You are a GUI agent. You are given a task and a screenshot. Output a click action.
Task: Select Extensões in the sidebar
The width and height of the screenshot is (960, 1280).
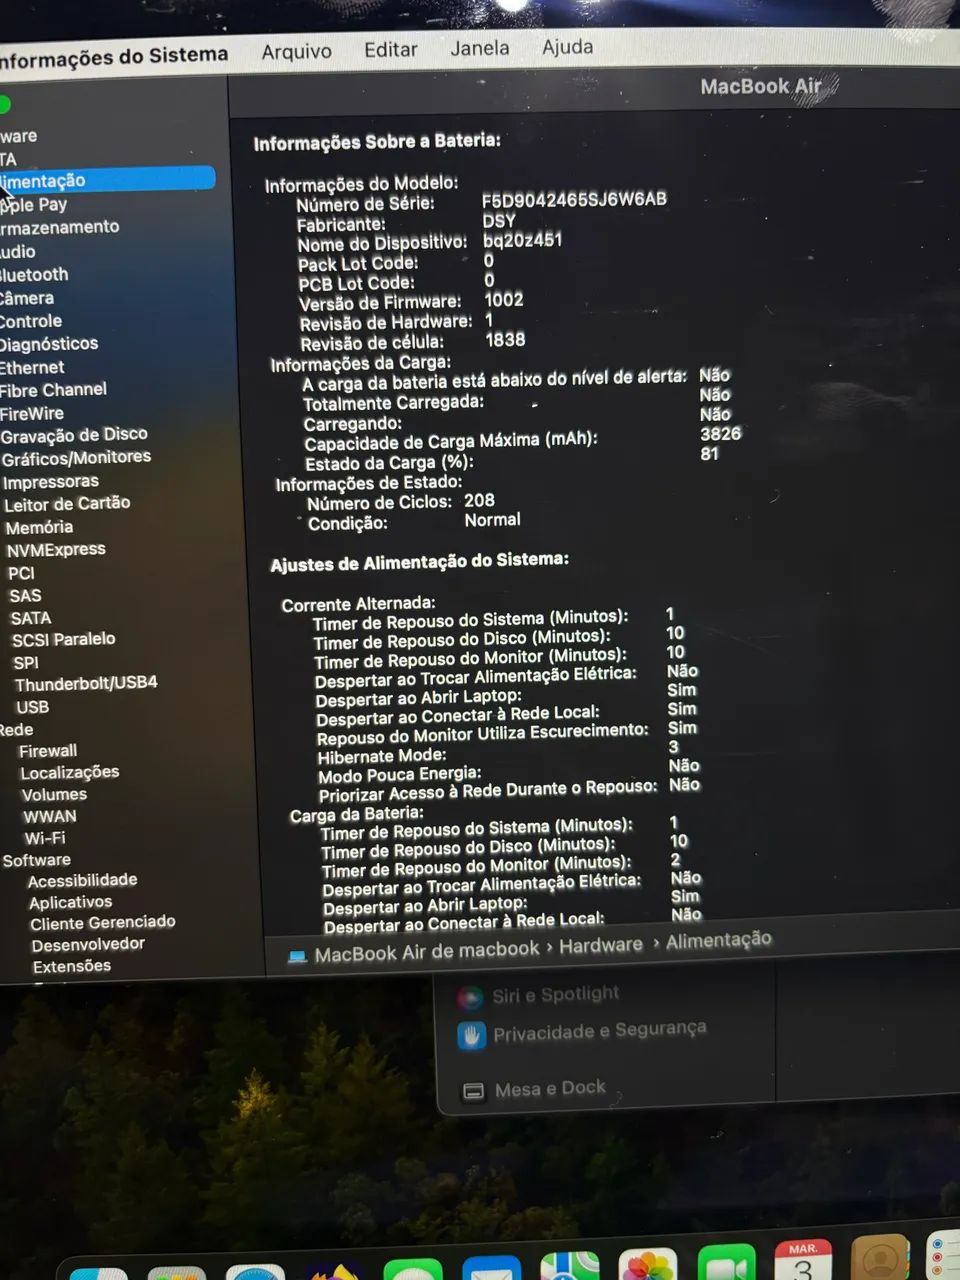pyautogui.click(x=71, y=967)
